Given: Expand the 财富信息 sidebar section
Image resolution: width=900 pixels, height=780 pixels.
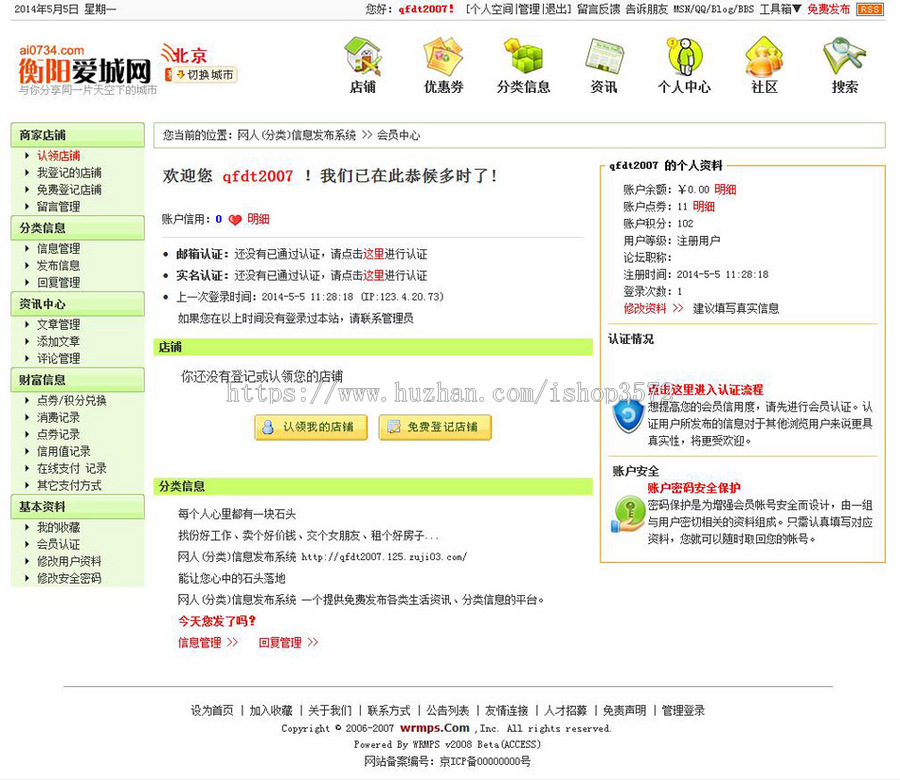Looking at the screenshot, I should 40,380.
